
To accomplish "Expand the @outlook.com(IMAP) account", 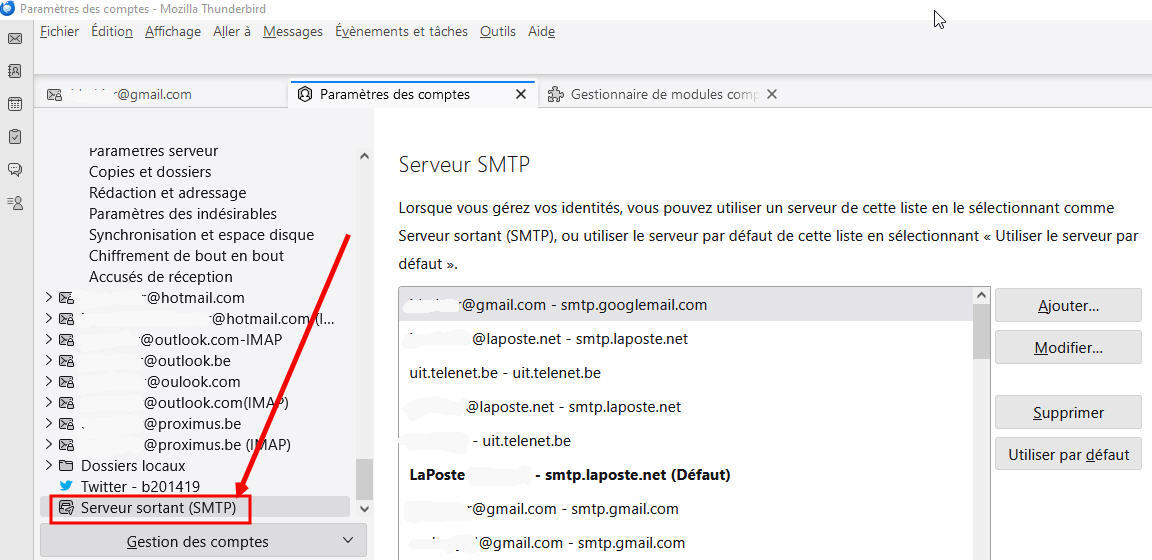I will pyautogui.click(x=48, y=403).
